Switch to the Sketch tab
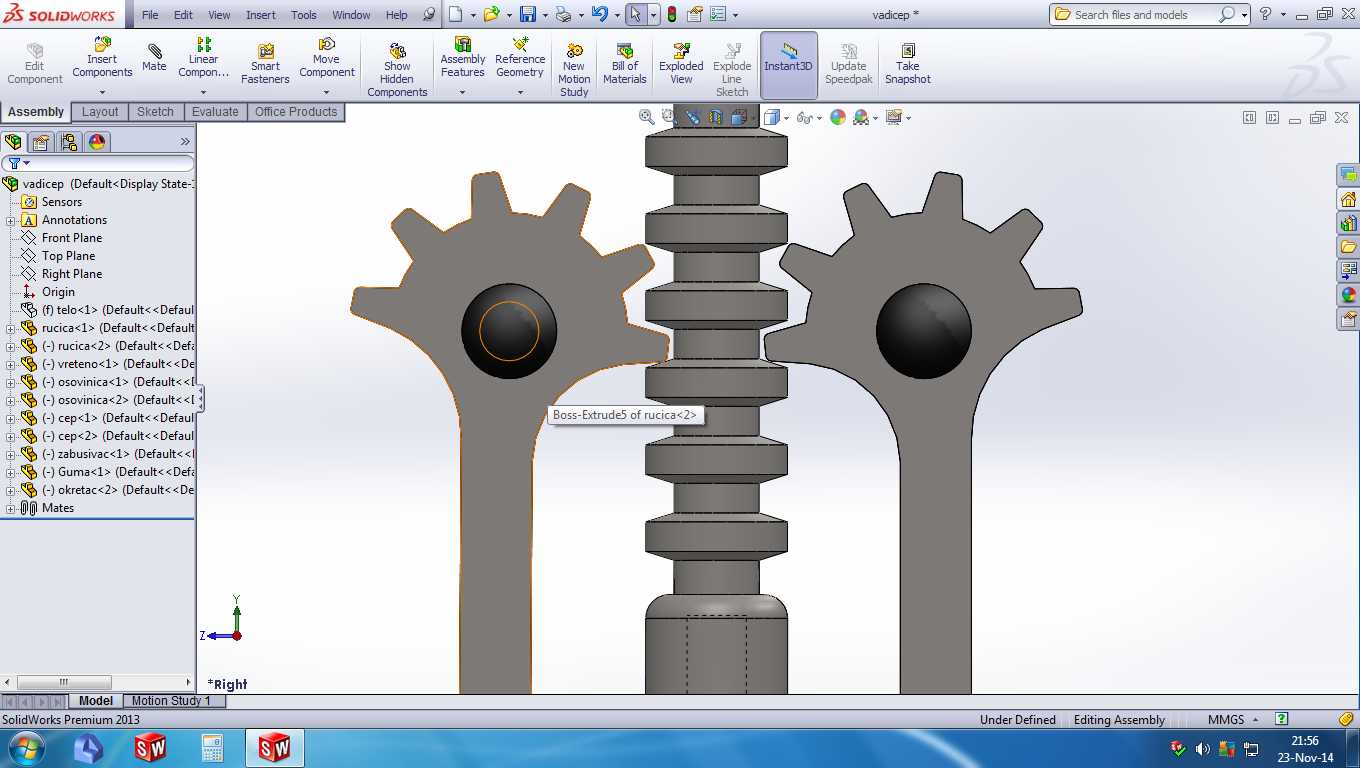1360x768 pixels. [x=155, y=112]
